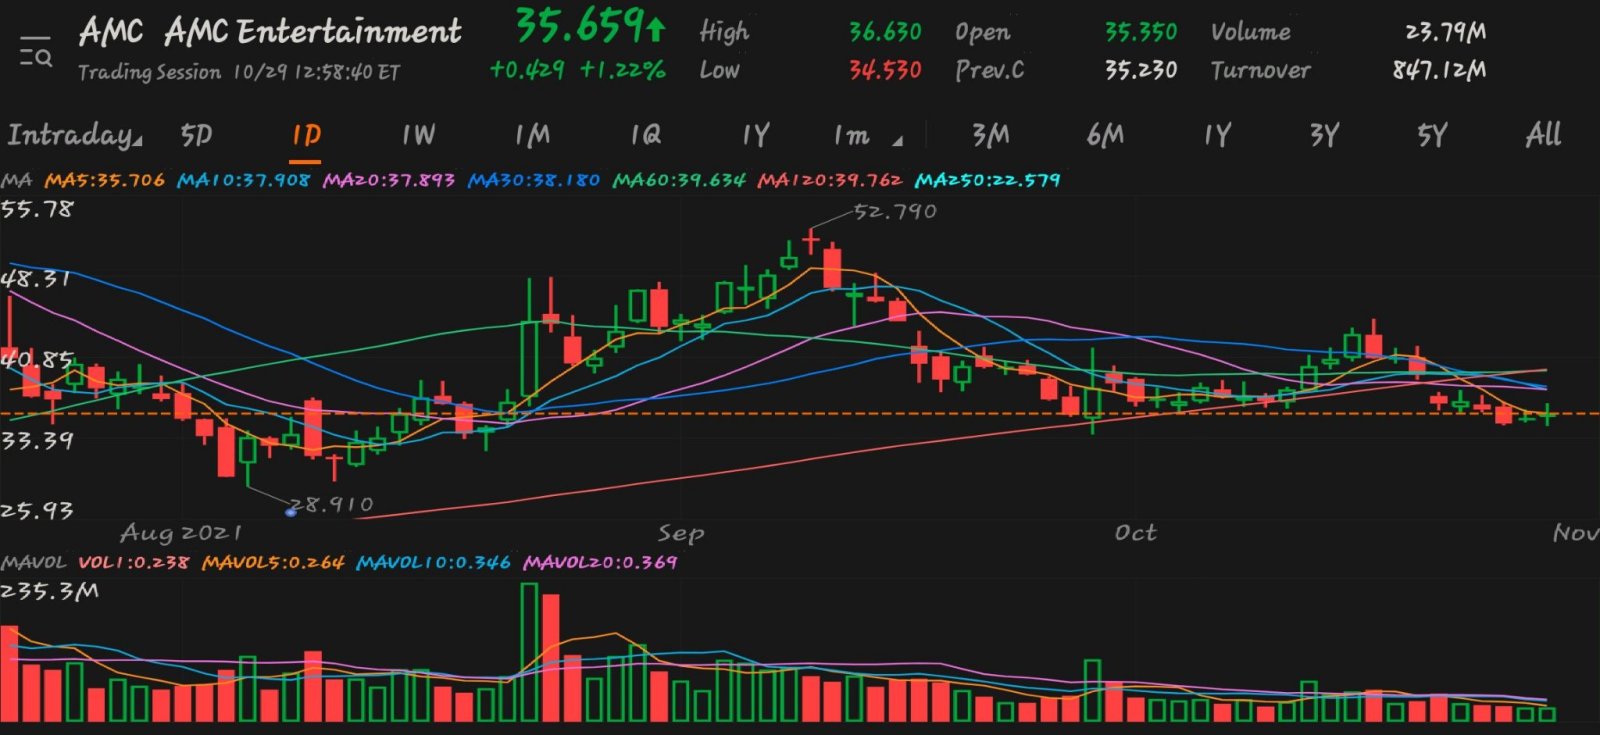Click the Low value 34.530
The width and height of the screenshot is (1600, 735).
tap(885, 70)
